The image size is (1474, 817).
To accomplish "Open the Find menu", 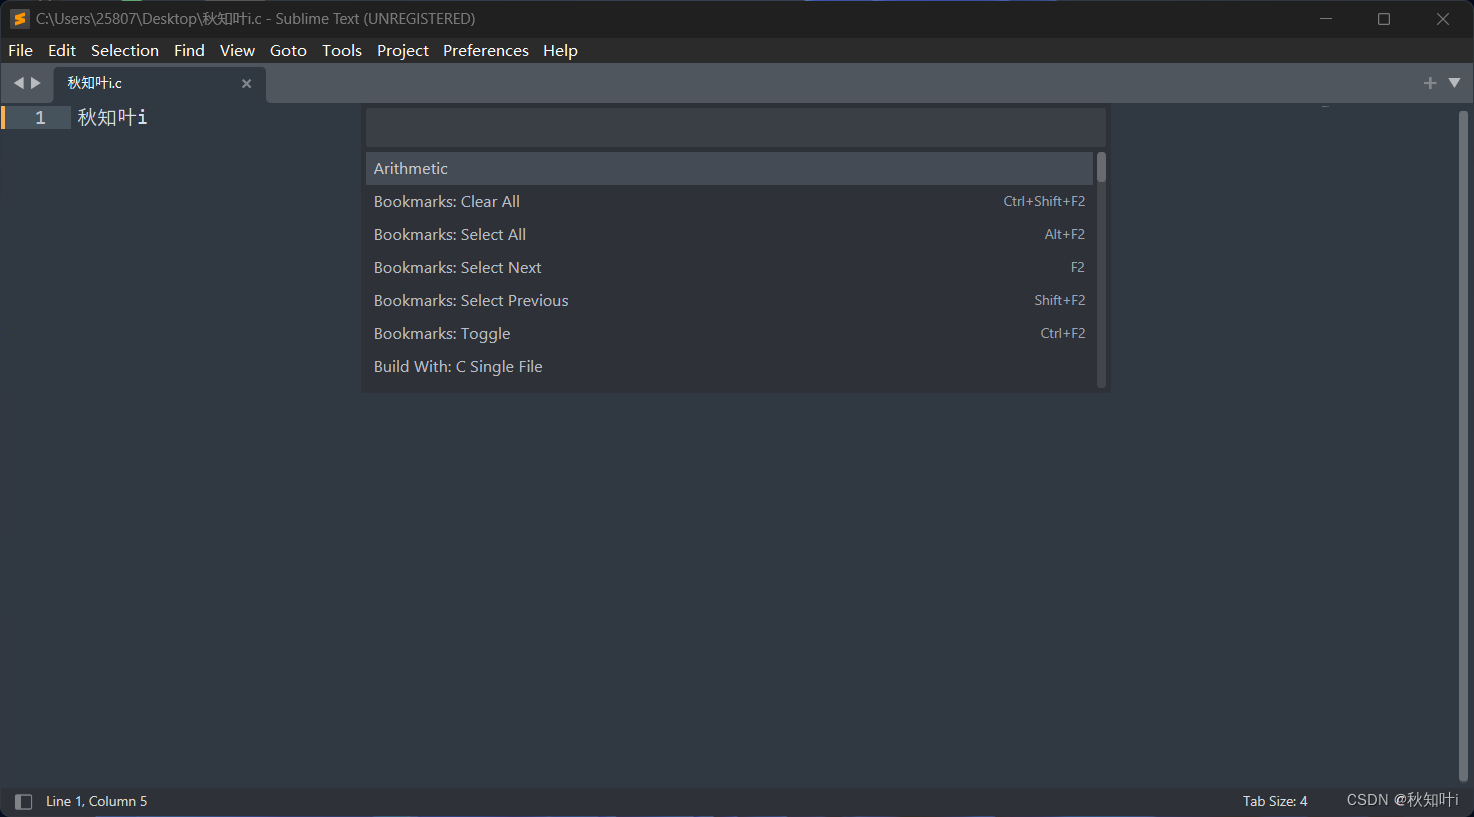I will [x=189, y=50].
